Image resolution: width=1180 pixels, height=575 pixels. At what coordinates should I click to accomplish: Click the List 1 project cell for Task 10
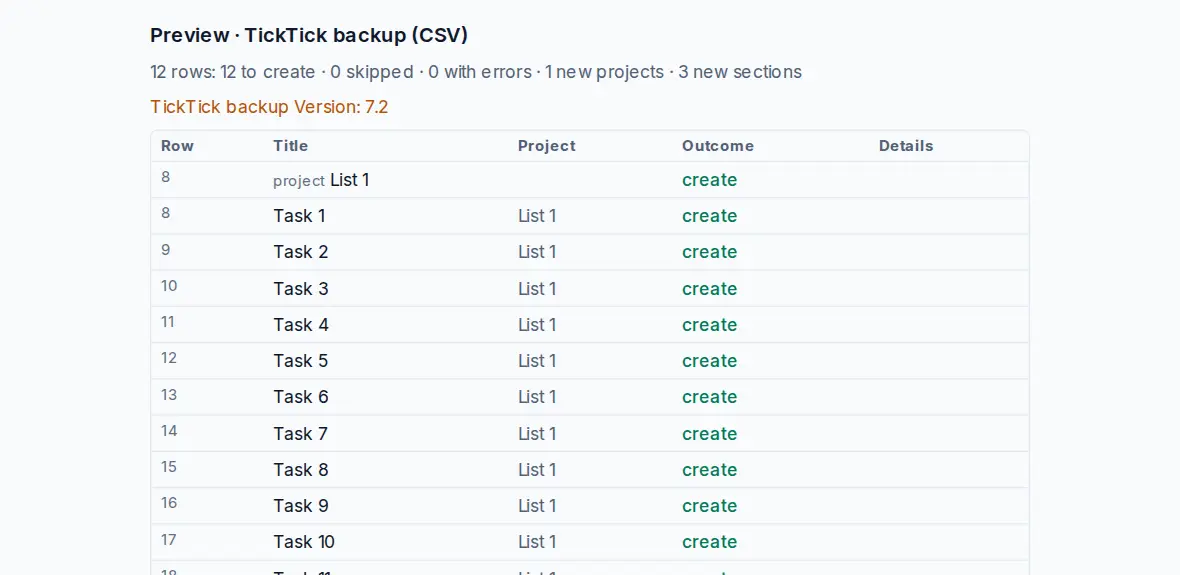click(x=537, y=543)
